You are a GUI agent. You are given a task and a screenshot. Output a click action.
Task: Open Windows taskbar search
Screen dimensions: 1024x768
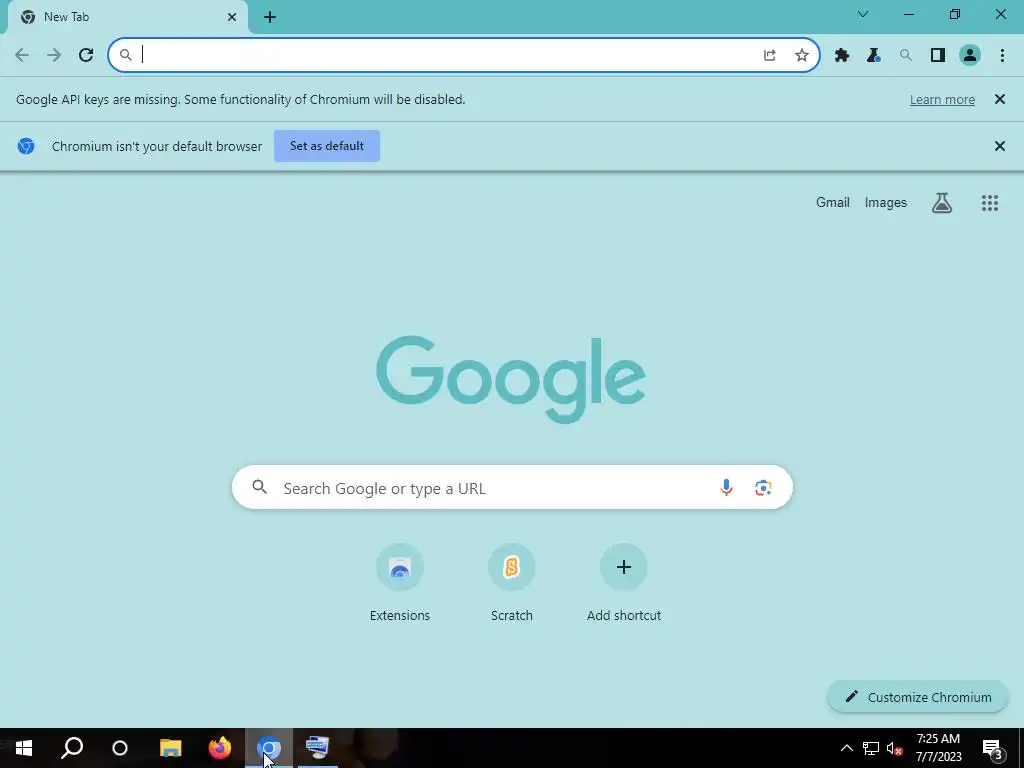pos(72,748)
